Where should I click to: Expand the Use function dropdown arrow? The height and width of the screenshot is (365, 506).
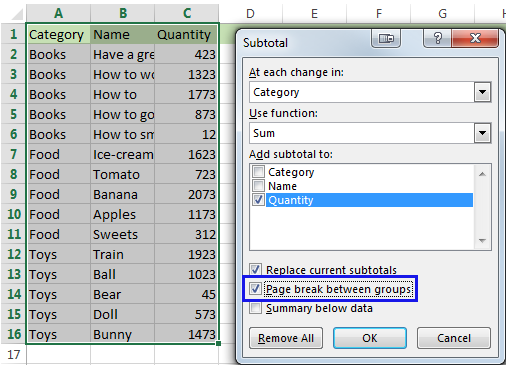[482, 133]
